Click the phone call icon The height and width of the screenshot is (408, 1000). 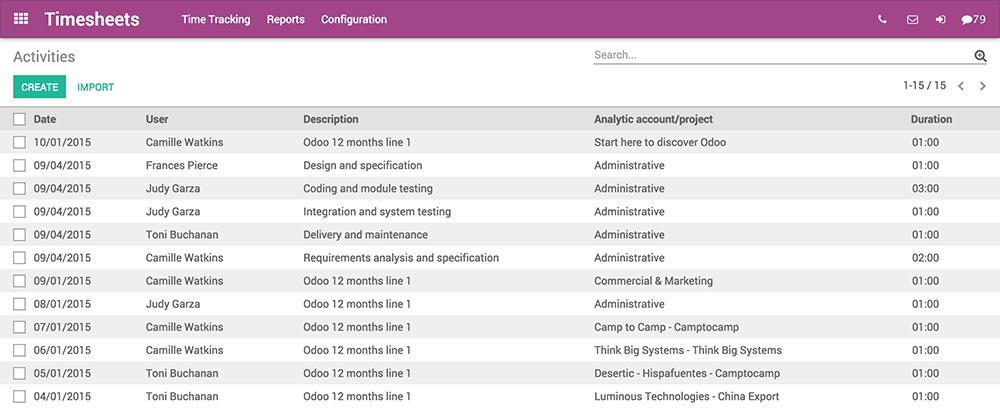coord(882,19)
